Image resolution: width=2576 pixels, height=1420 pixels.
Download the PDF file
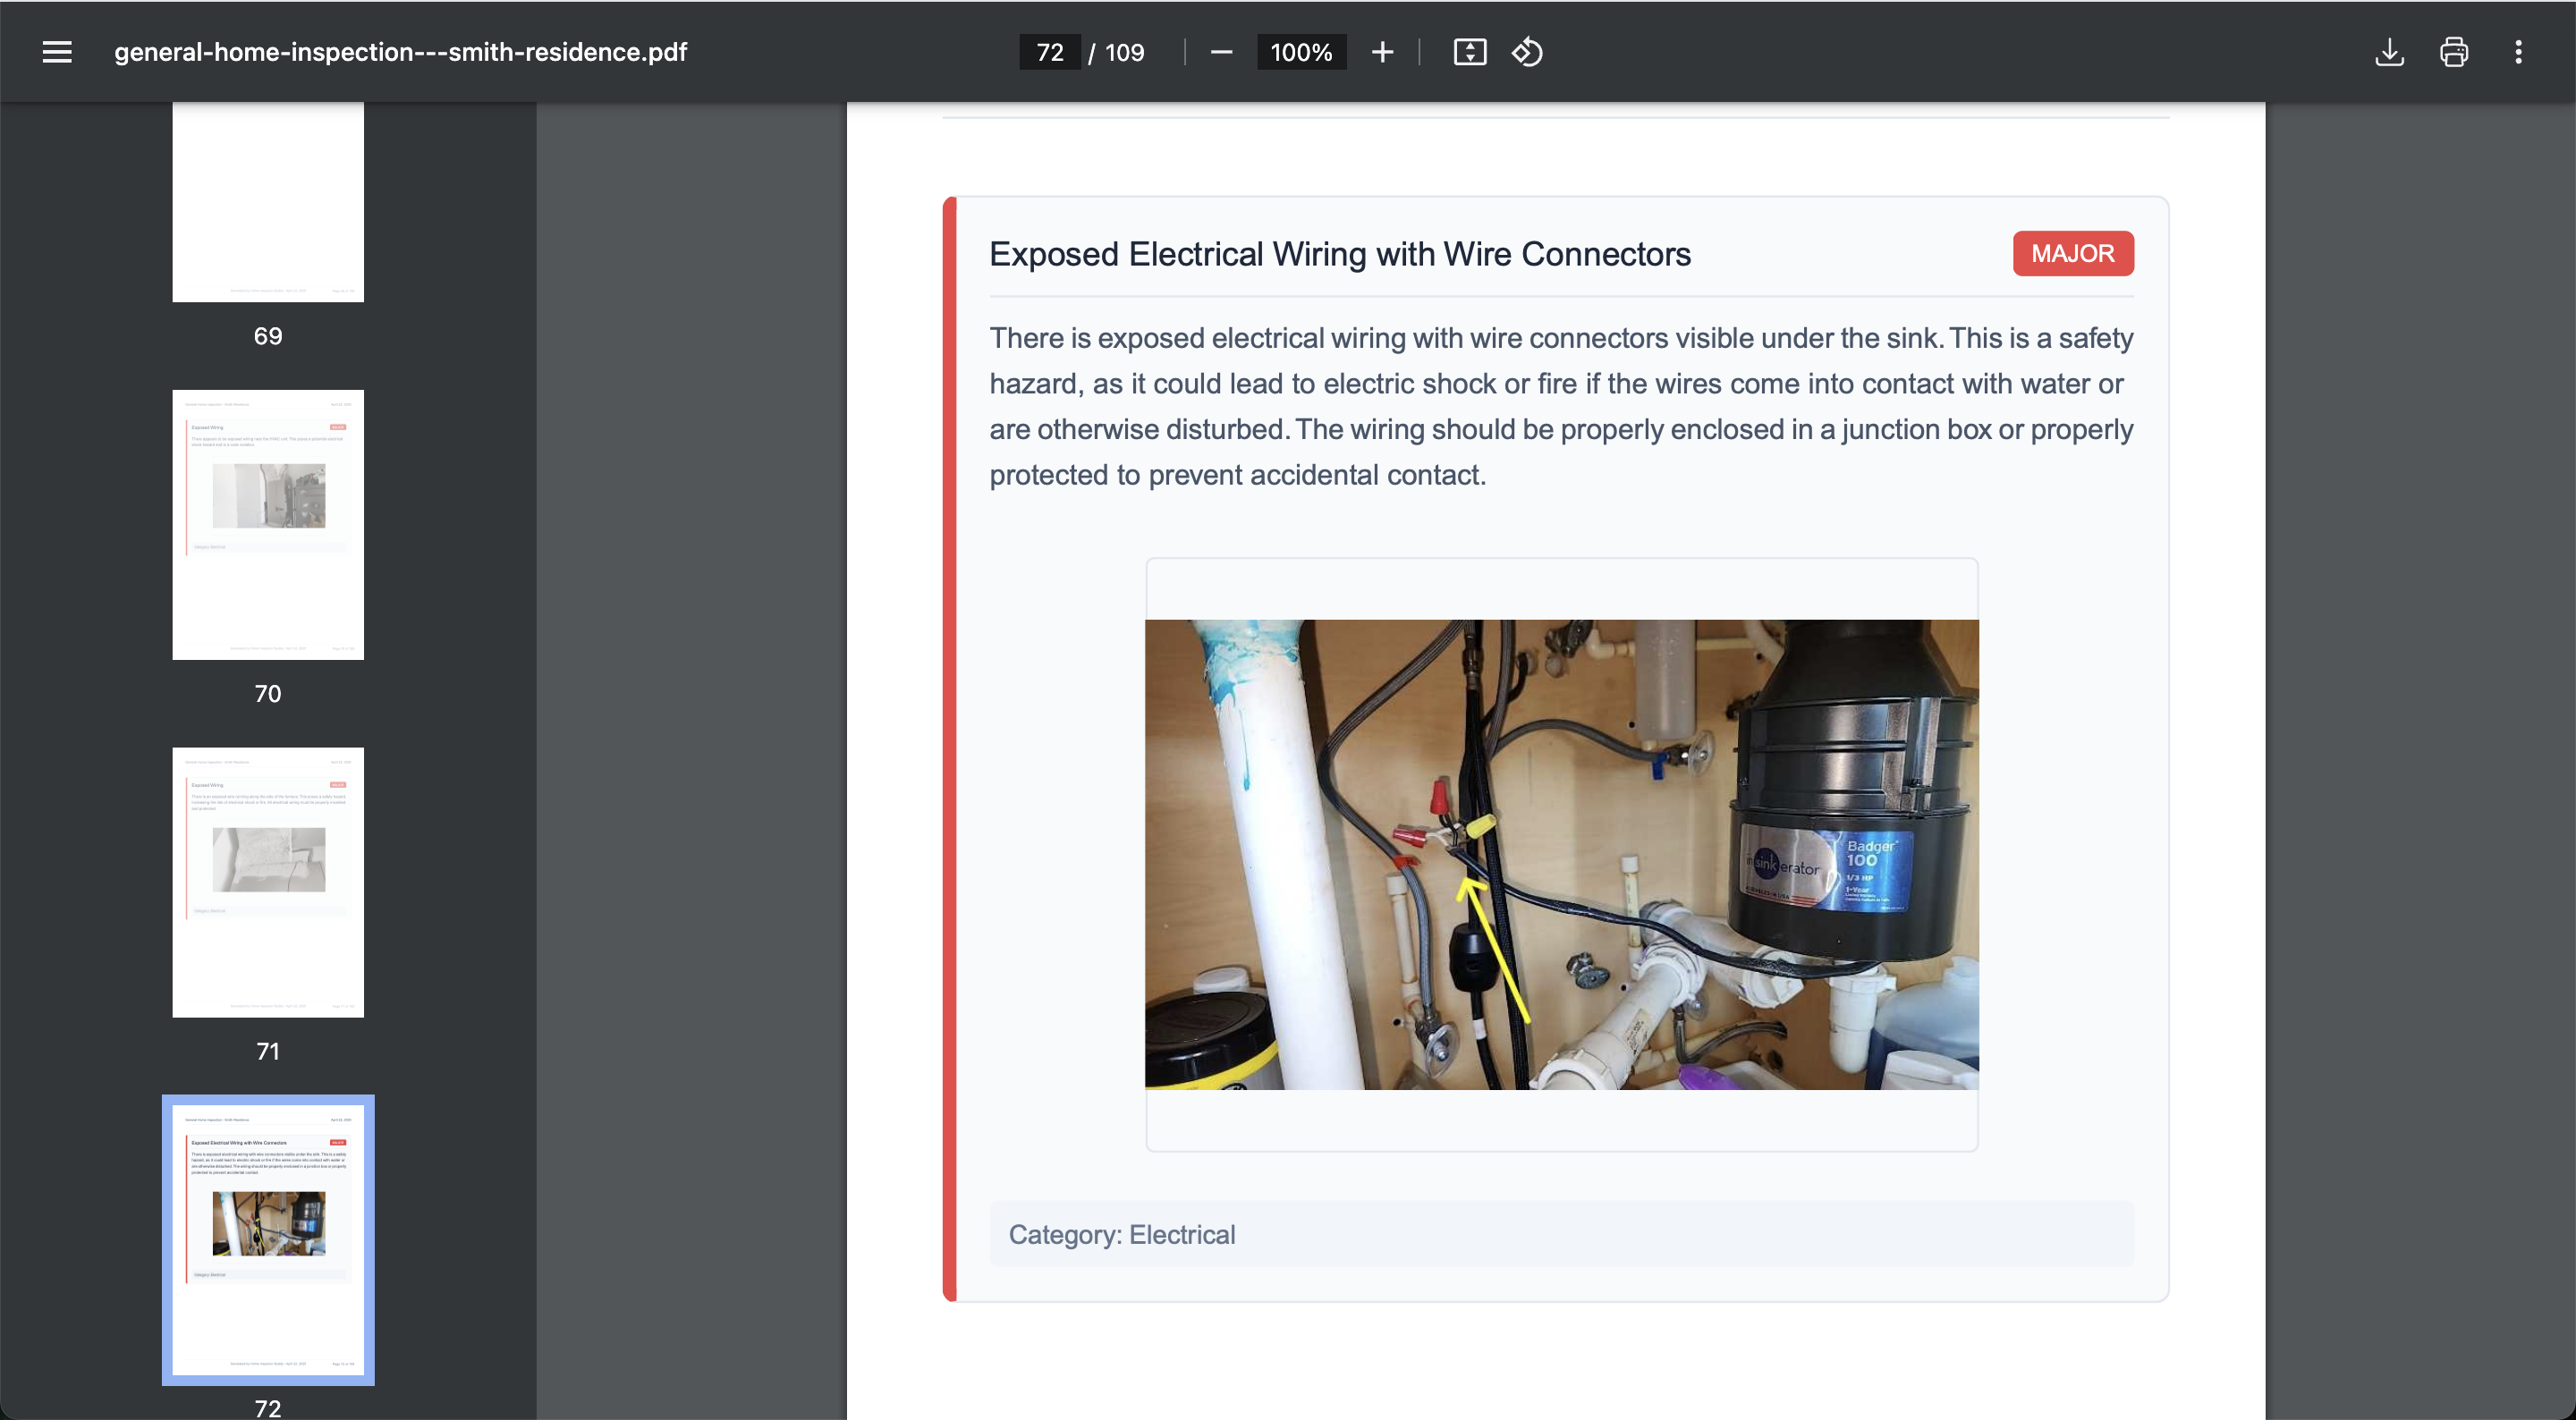[2389, 52]
